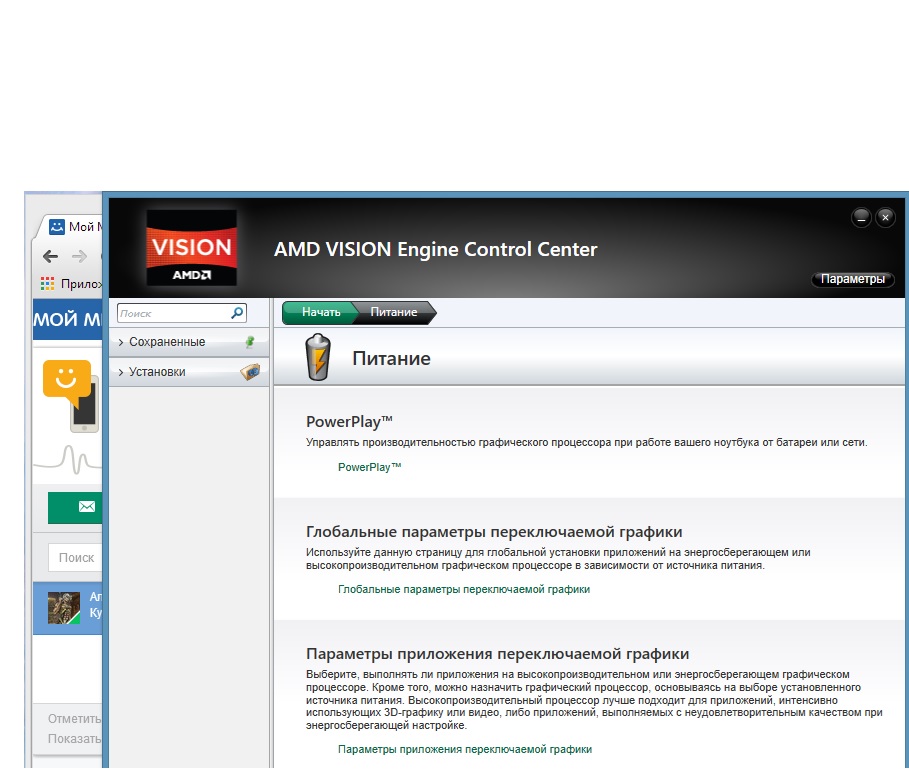Close the AMD Control Center window
Screen dimensions: 909x769
click(885, 218)
